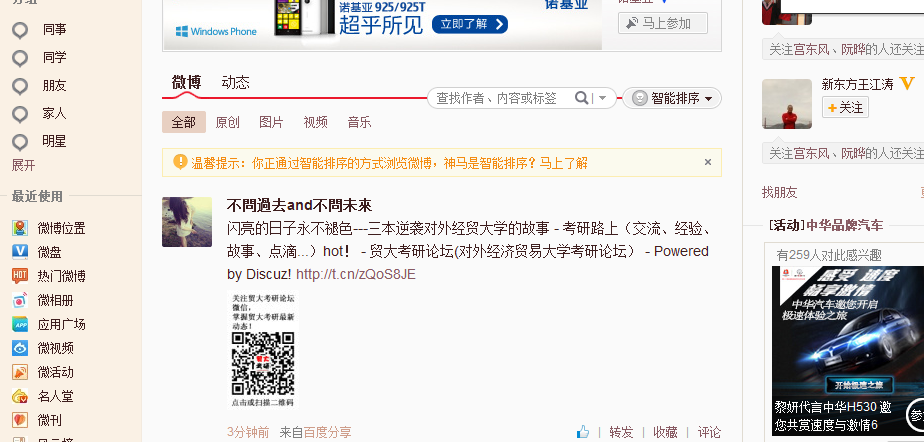Click the 应用广场 APP icon
Screen dimensions: 924x442
[20, 324]
